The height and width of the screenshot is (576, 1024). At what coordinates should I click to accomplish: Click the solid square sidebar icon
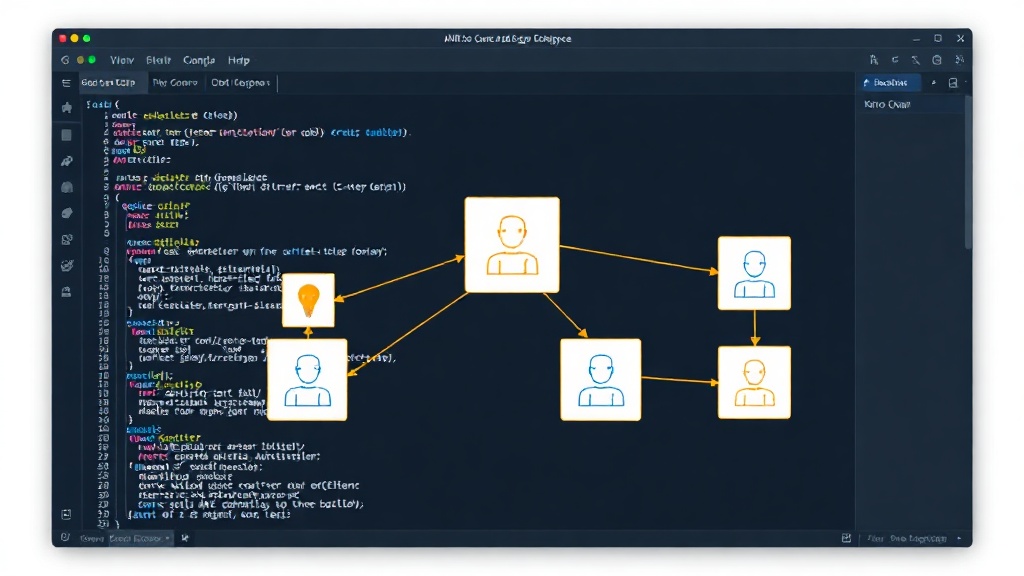pos(67,135)
